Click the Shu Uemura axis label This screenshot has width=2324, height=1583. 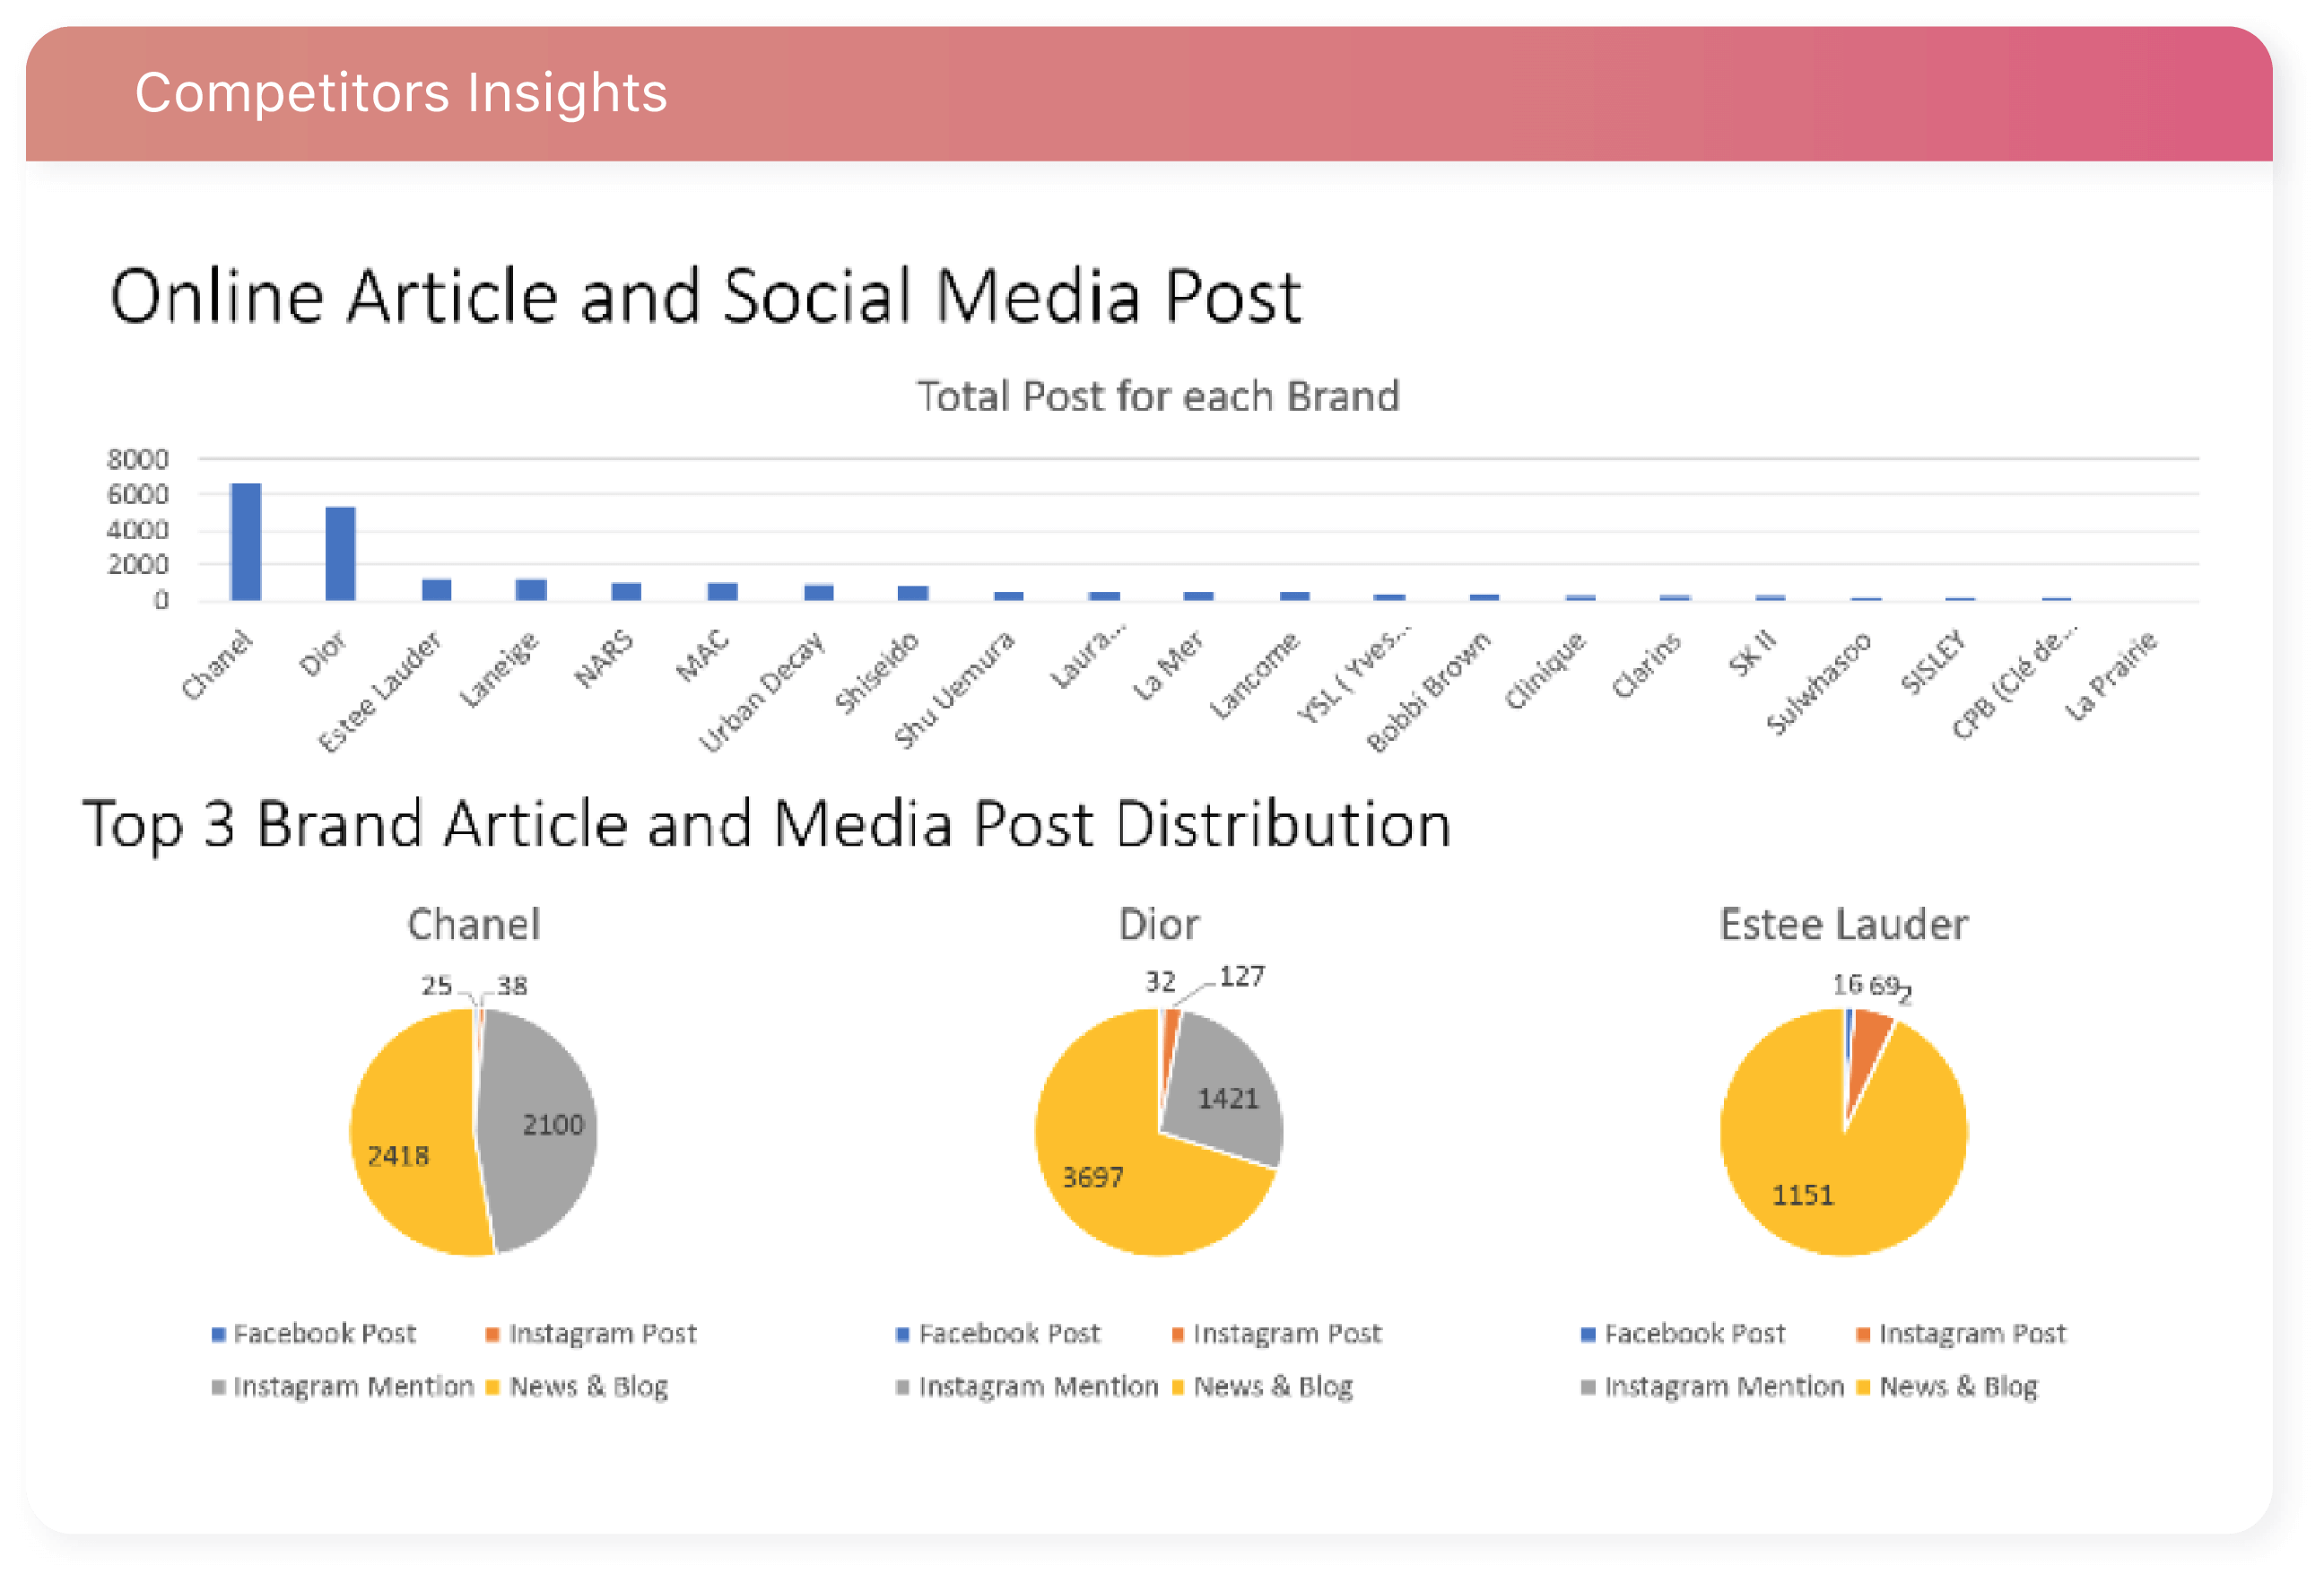point(954,689)
